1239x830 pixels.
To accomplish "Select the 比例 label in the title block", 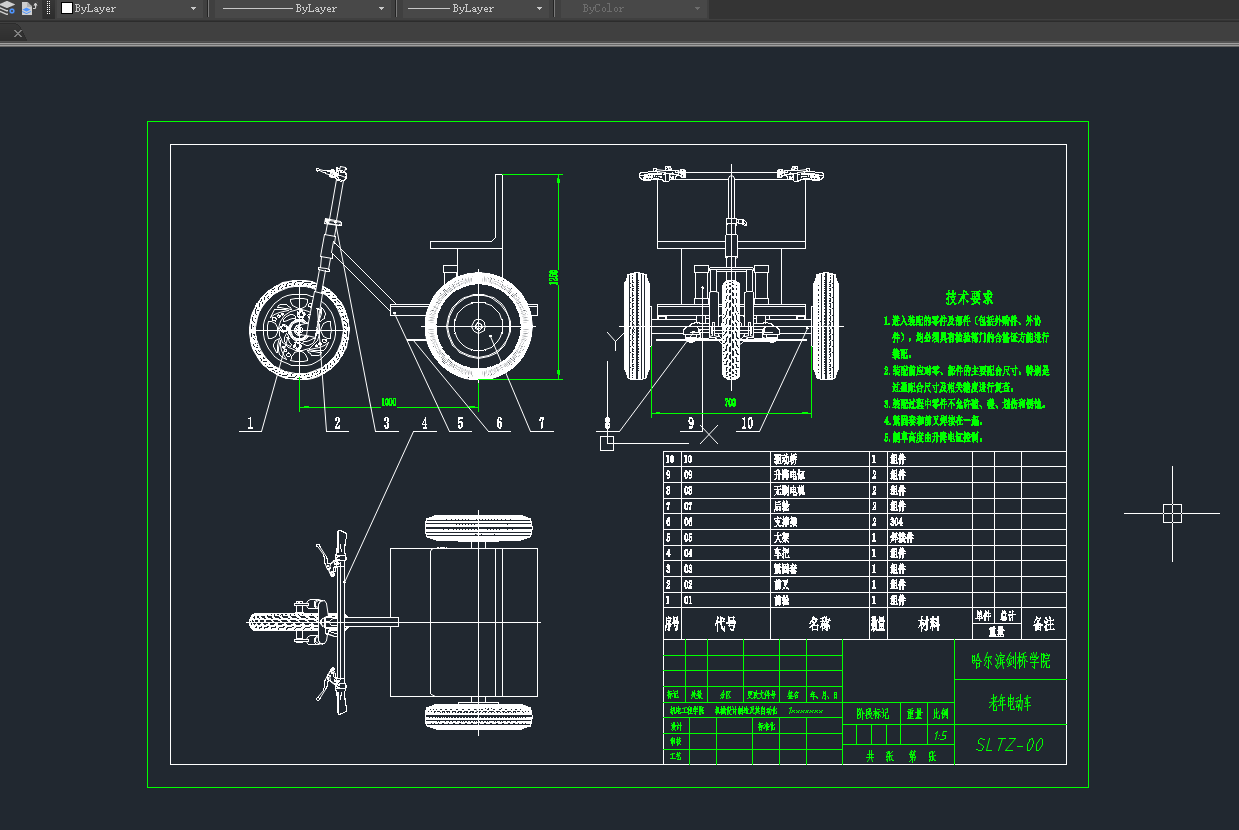I will point(941,714).
